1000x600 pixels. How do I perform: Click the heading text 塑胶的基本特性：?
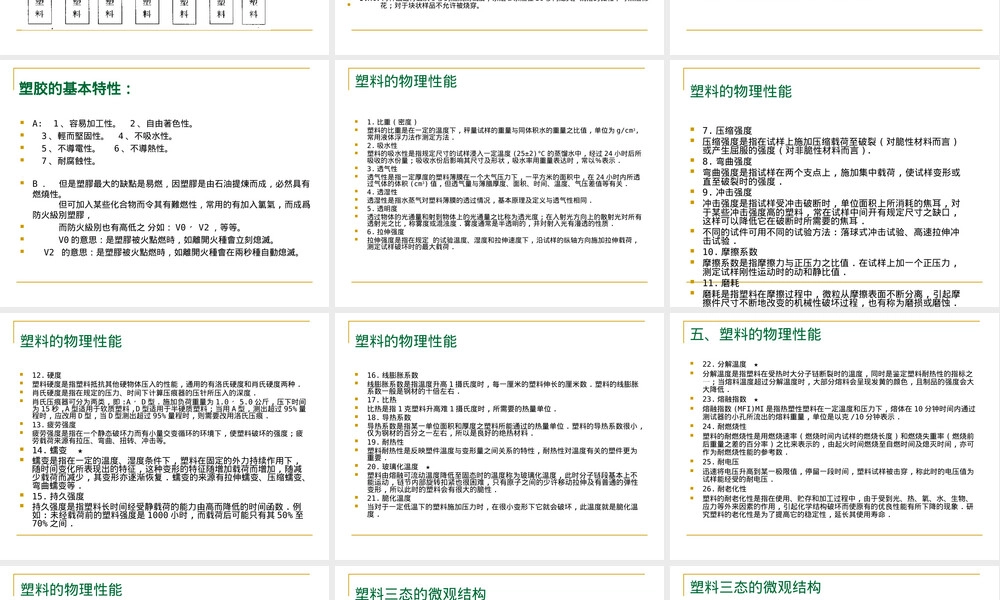point(75,89)
